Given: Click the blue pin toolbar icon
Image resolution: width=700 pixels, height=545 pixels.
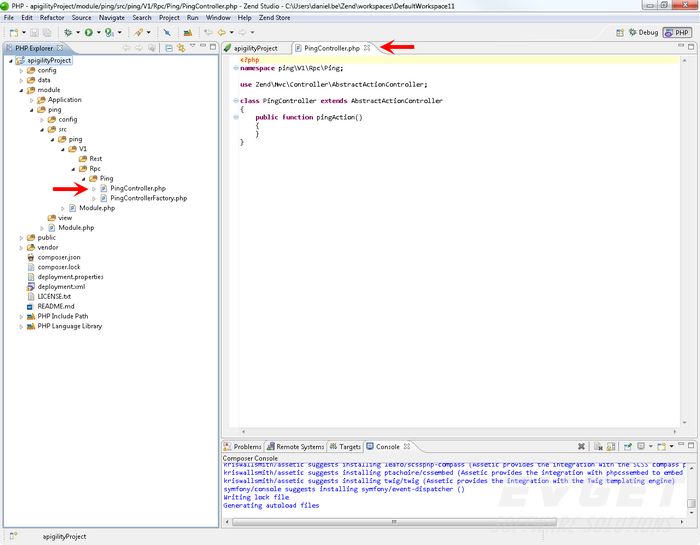Looking at the screenshot, I should point(167,33).
